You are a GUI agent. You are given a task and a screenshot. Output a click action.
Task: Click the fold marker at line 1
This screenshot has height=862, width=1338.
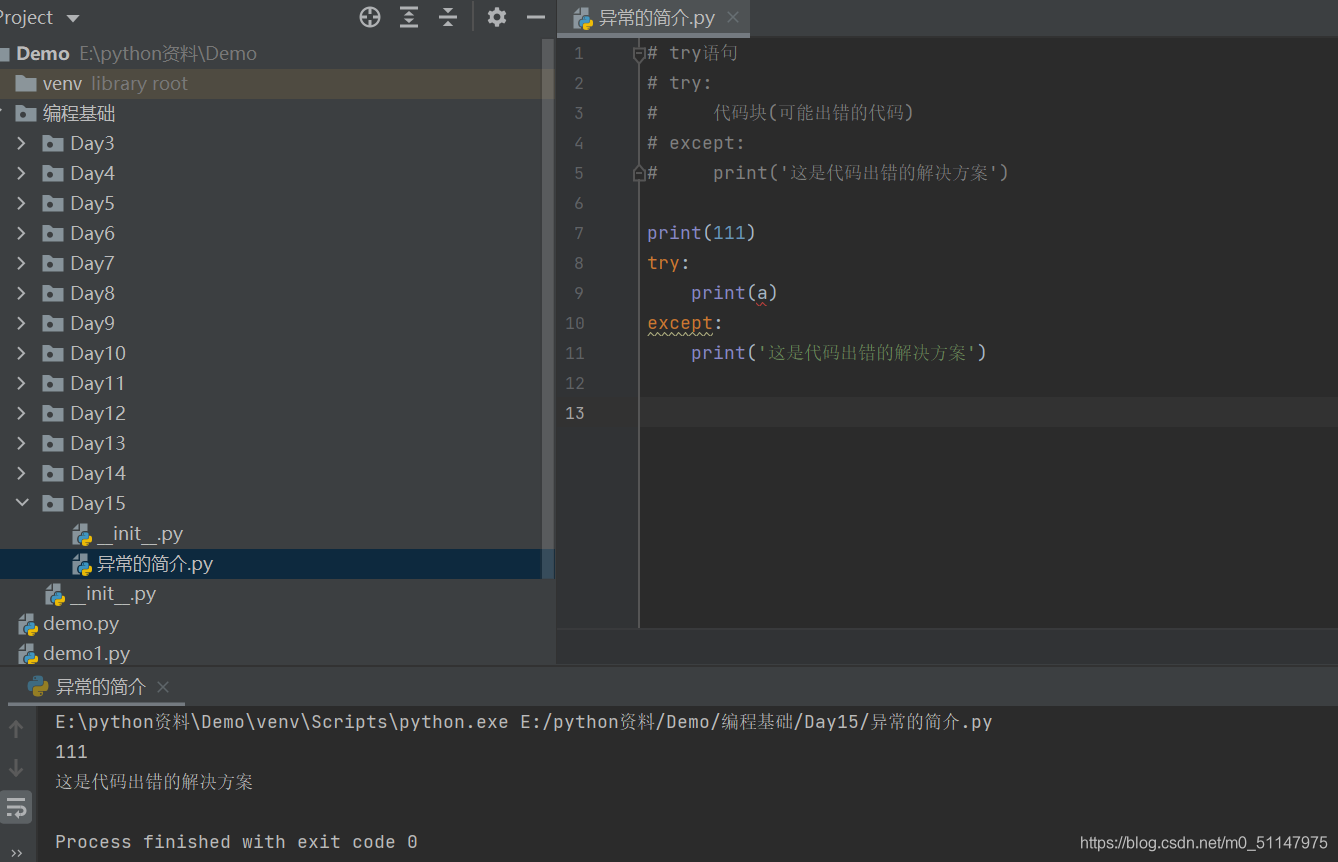[x=639, y=54]
